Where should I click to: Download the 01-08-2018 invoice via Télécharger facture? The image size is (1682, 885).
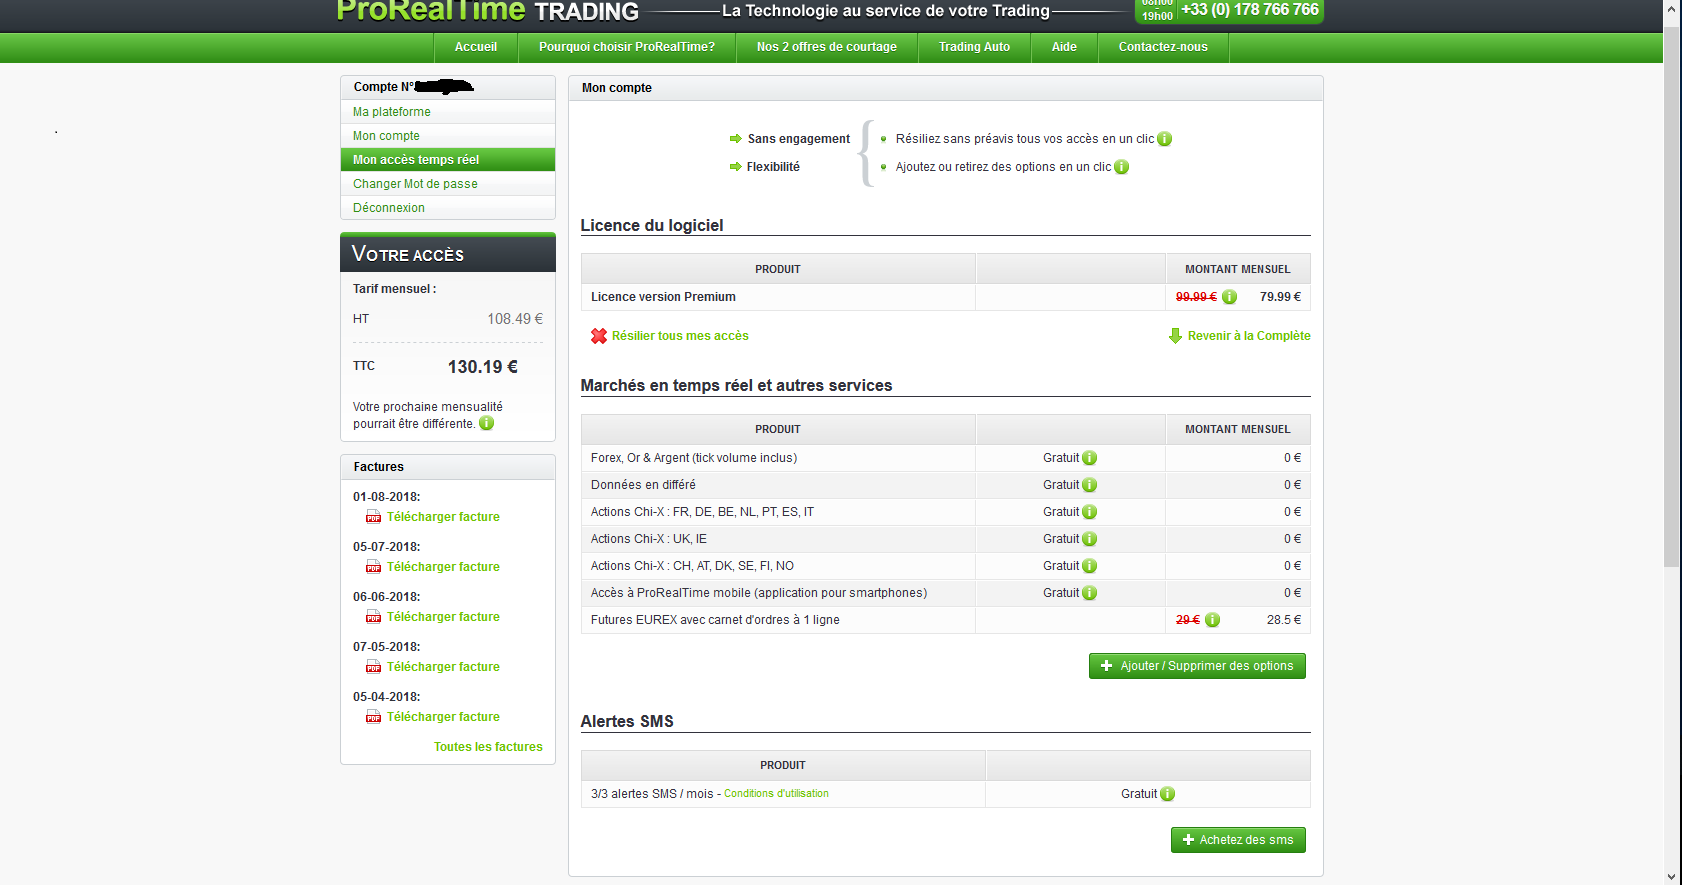pos(443,517)
